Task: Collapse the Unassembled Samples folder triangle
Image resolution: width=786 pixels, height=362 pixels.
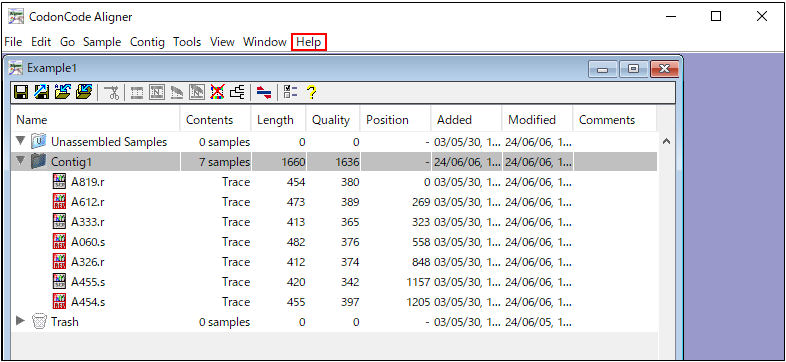Action: tap(21, 142)
